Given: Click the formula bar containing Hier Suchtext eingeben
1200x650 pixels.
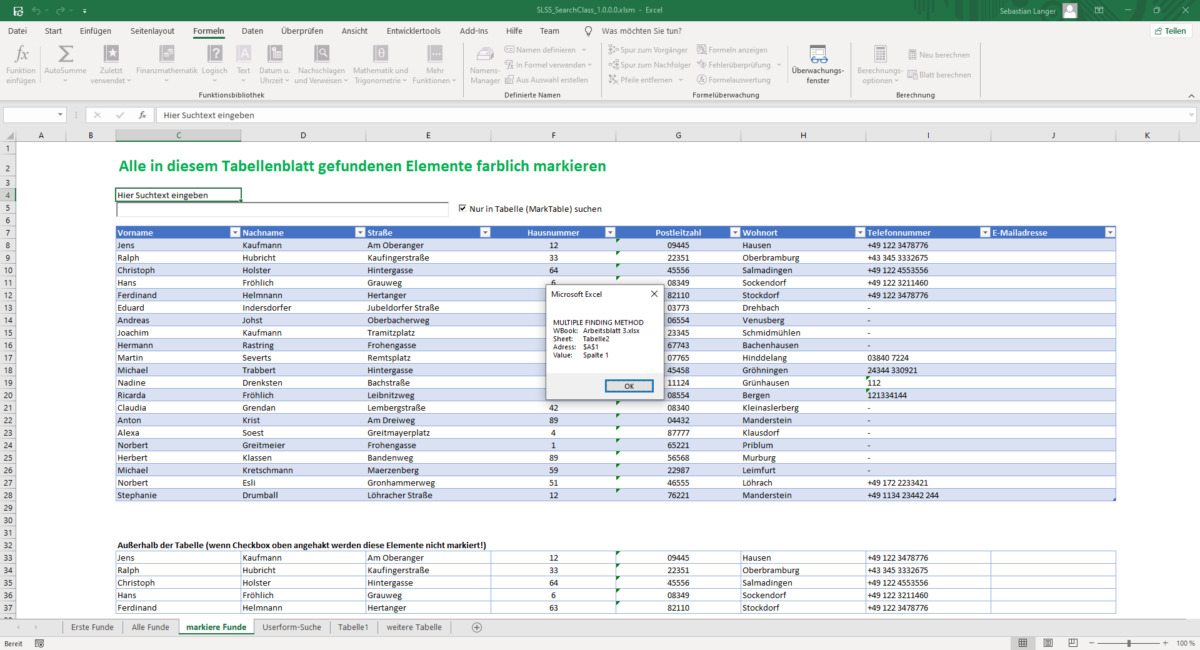Looking at the screenshot, I should 675,115.
